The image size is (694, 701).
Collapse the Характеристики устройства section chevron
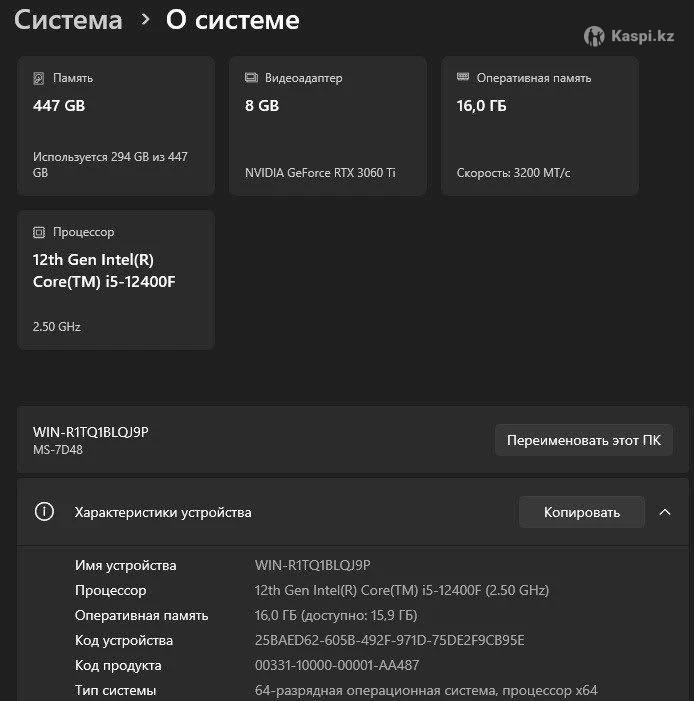[x=665, y=512]
